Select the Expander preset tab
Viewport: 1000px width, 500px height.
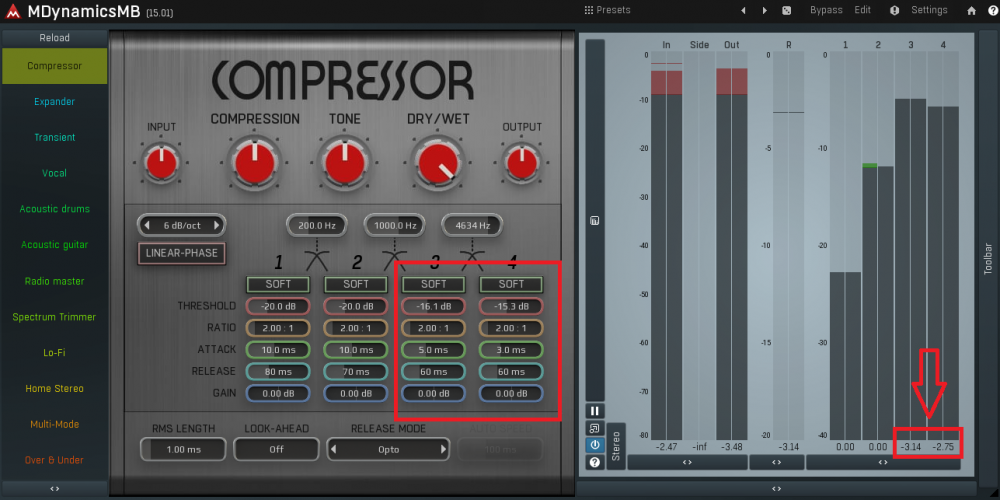[54, 101]
